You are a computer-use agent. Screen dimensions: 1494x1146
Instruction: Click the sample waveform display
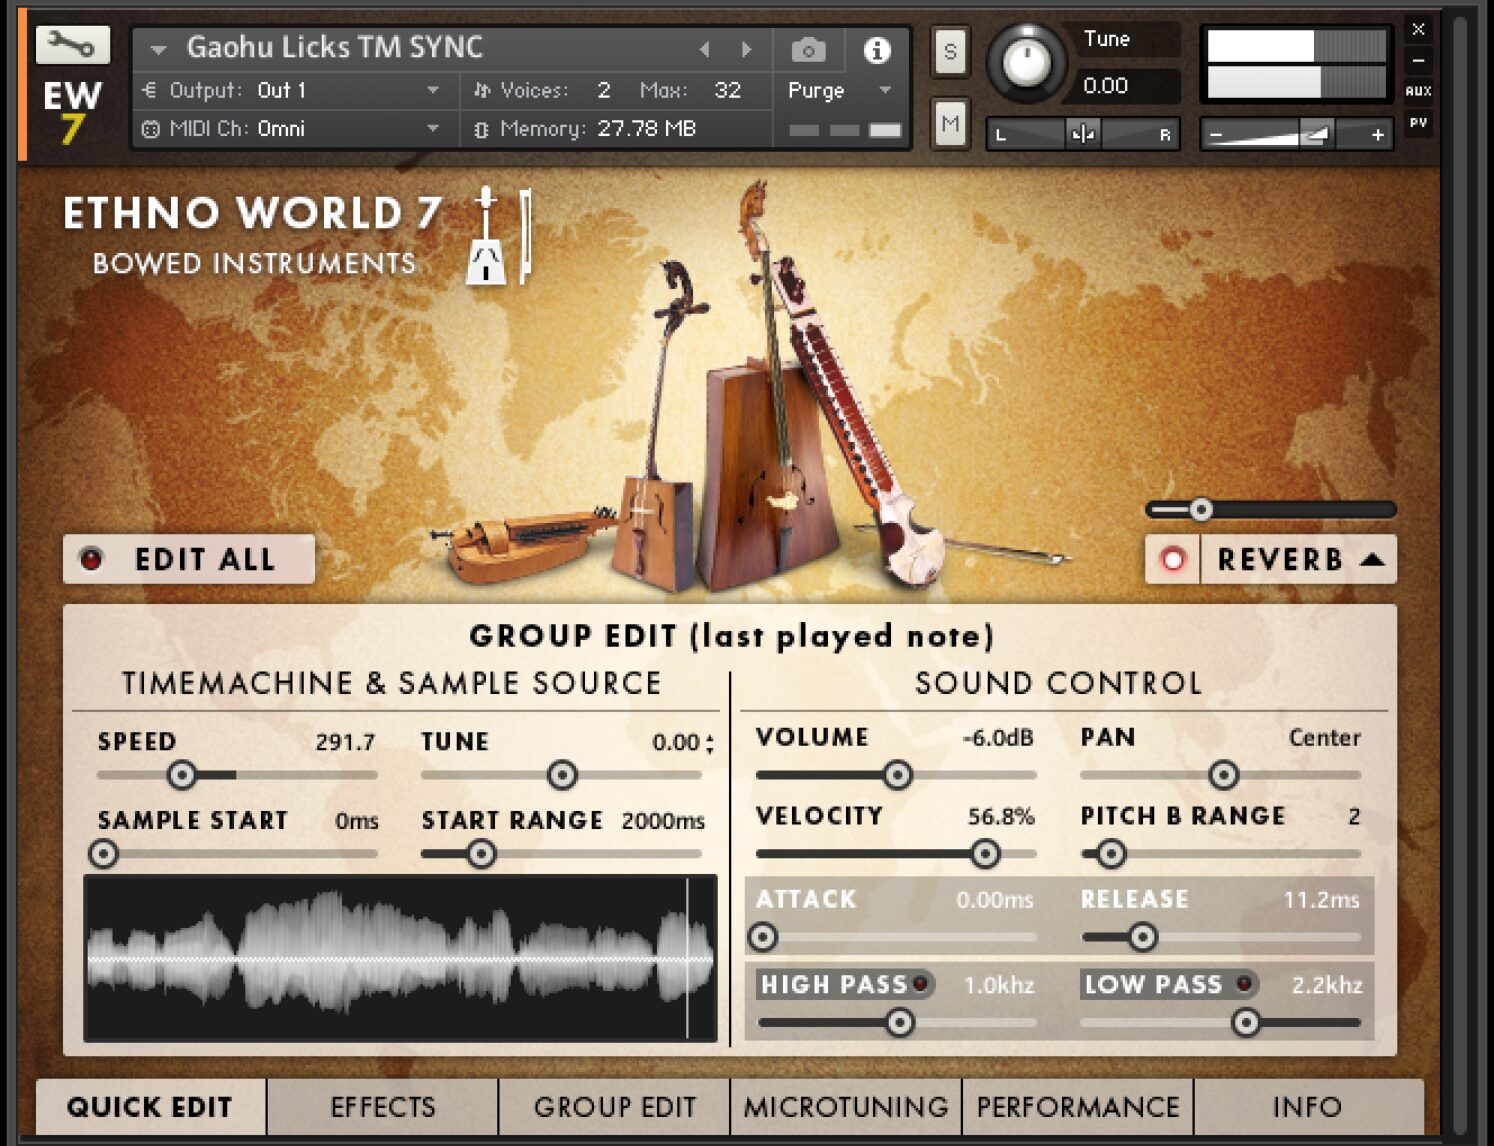click(x=400, y=958)
